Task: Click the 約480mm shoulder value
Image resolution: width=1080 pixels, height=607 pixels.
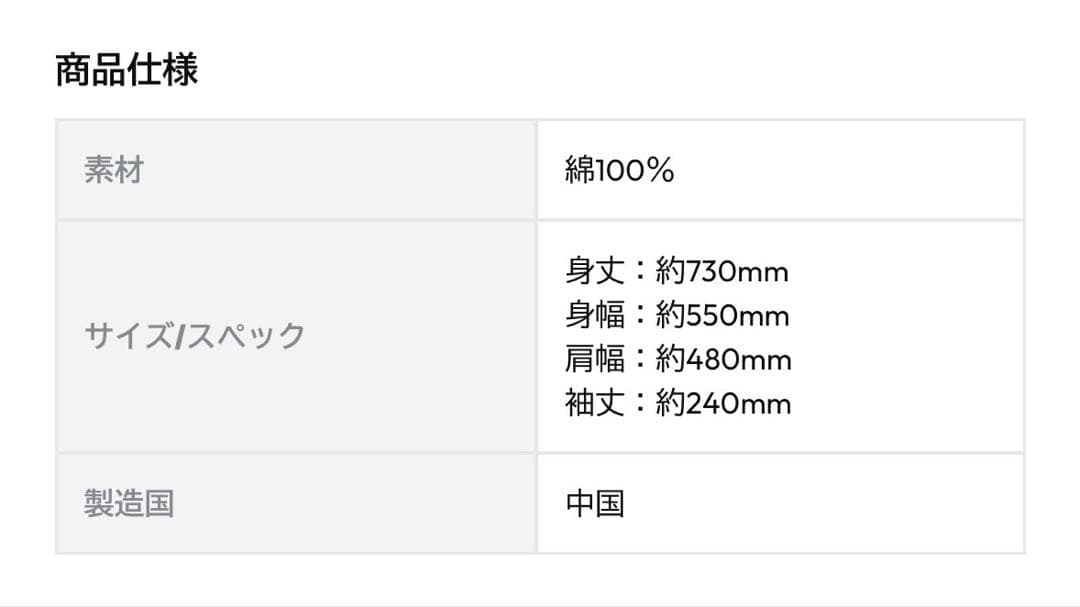Action: 723,359
